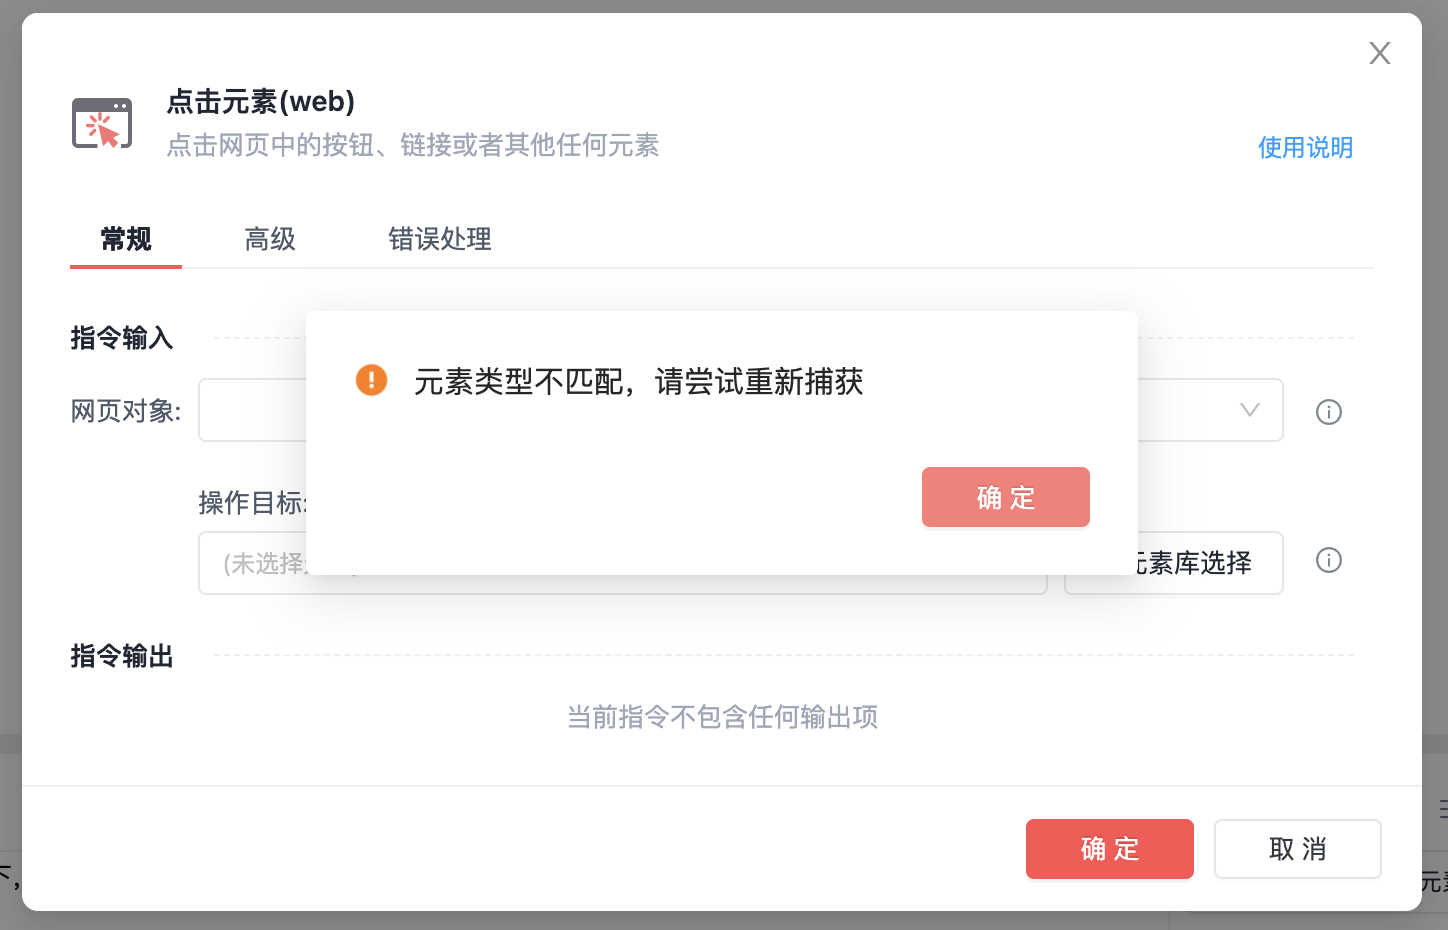Open the 使用说明 help link
Screen dimensions: 1448x930
1305,148
